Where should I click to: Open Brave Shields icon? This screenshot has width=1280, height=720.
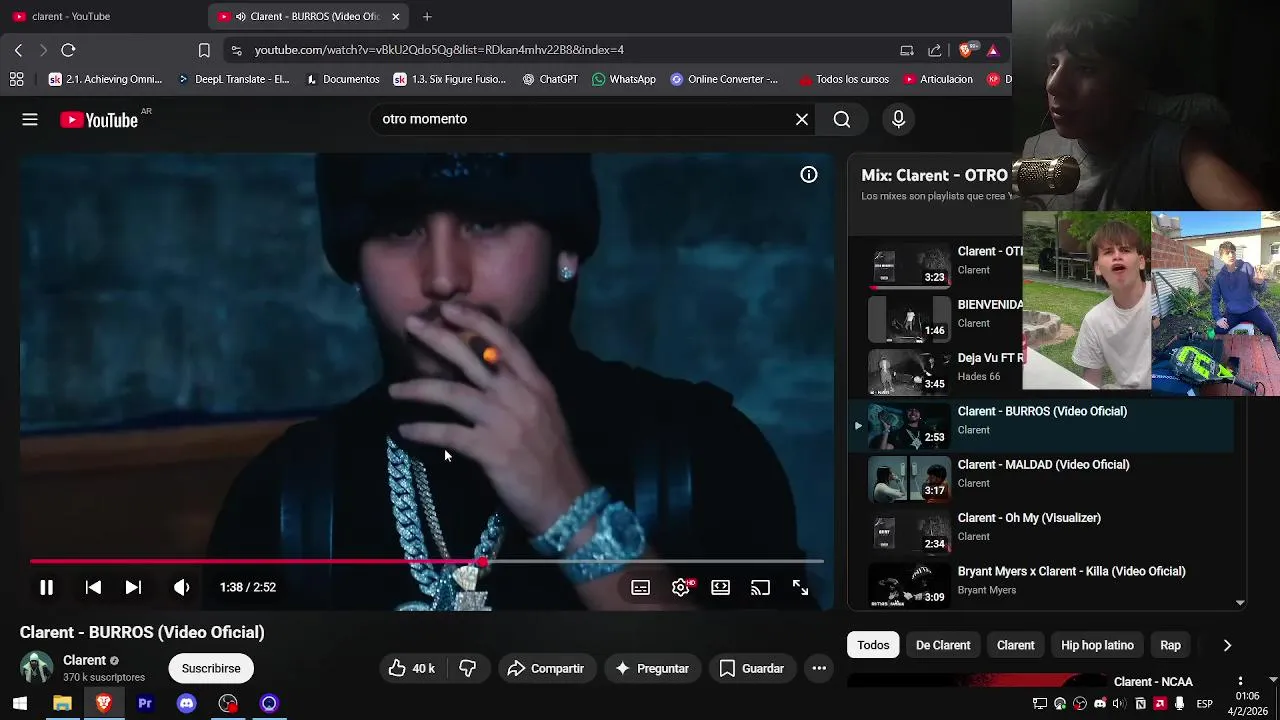[x=966, y=50]
